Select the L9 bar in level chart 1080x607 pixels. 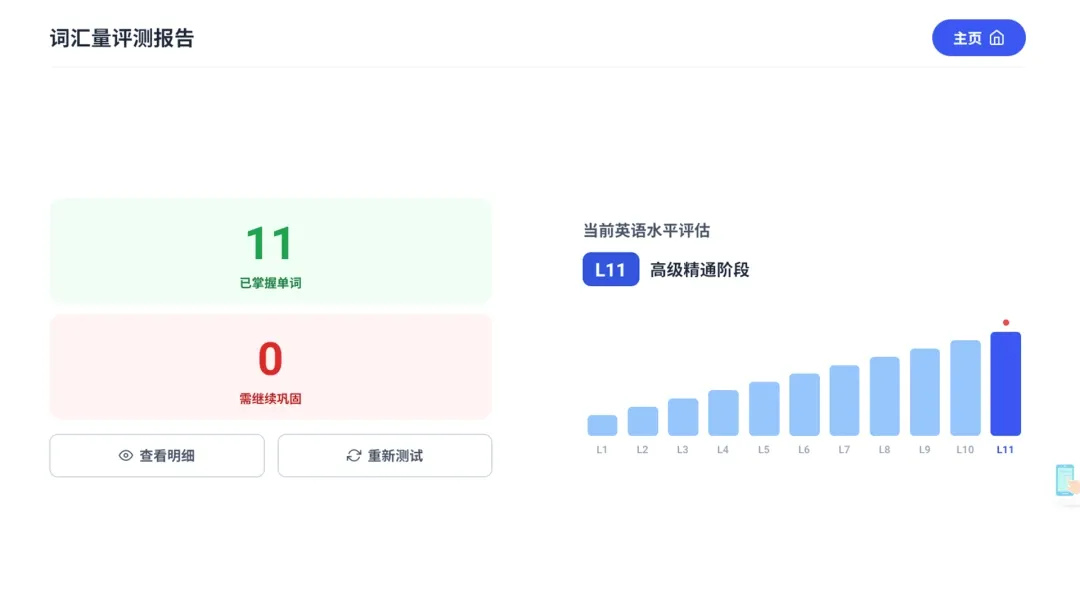click(925, 392)
